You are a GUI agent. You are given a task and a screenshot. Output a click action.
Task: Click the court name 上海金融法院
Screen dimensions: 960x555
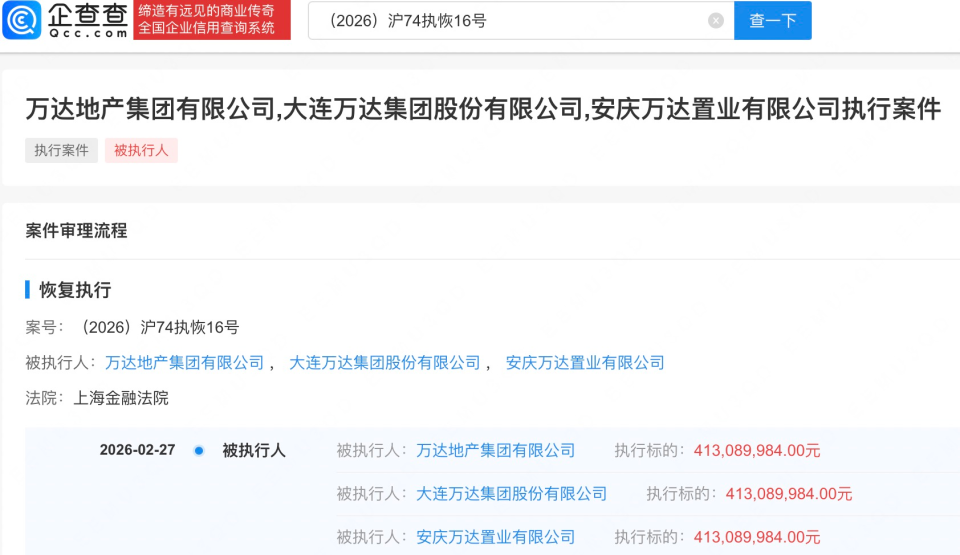coord(121,398)
